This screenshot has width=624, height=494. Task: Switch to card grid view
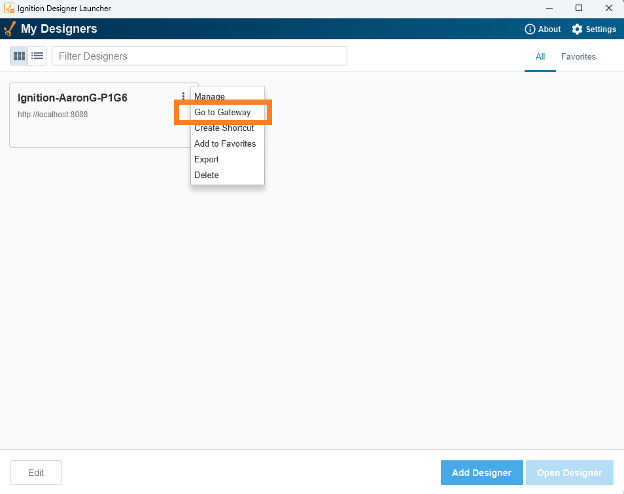tap(19, 56)
